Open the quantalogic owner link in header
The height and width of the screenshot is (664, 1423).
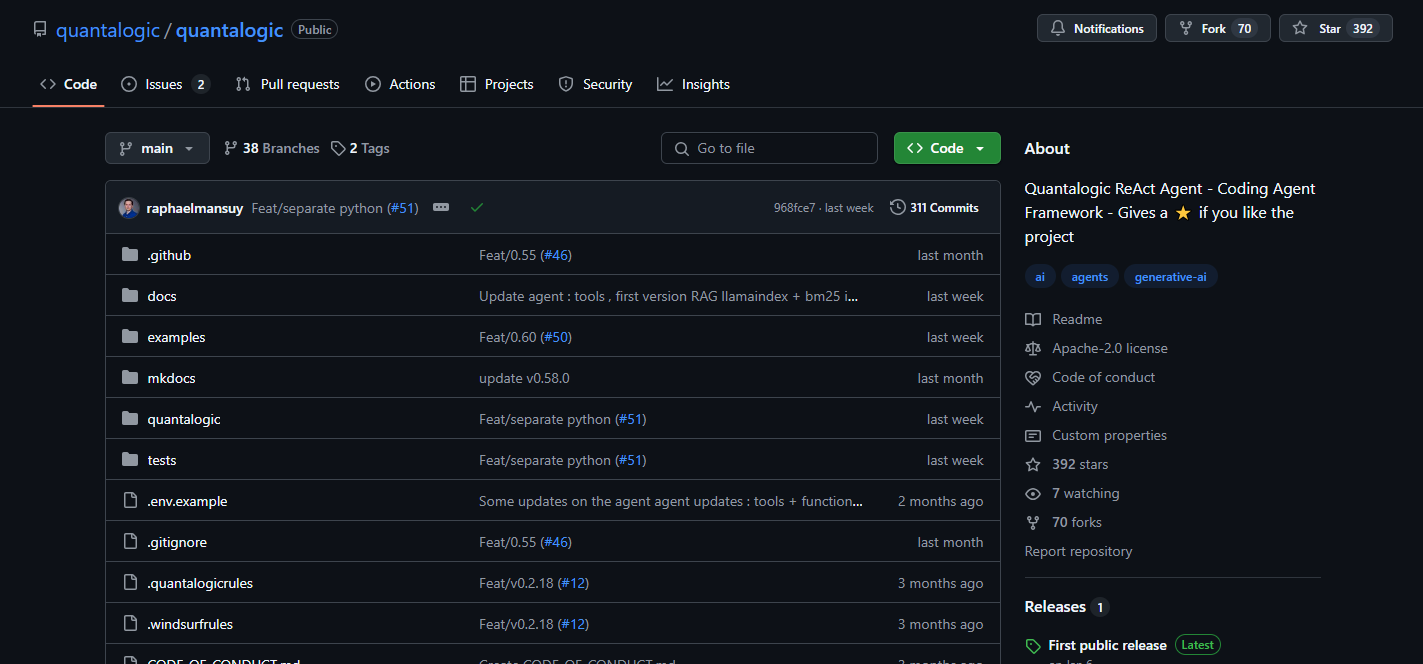[x=108, y=30]
